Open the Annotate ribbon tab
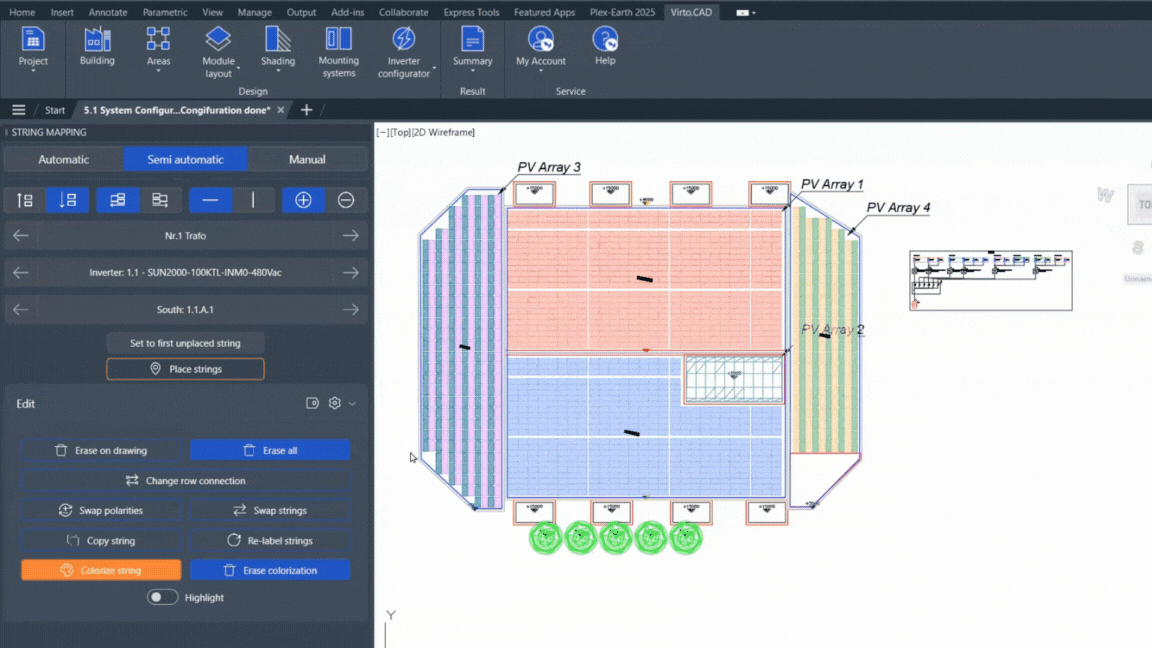 (x=108, y=12)
